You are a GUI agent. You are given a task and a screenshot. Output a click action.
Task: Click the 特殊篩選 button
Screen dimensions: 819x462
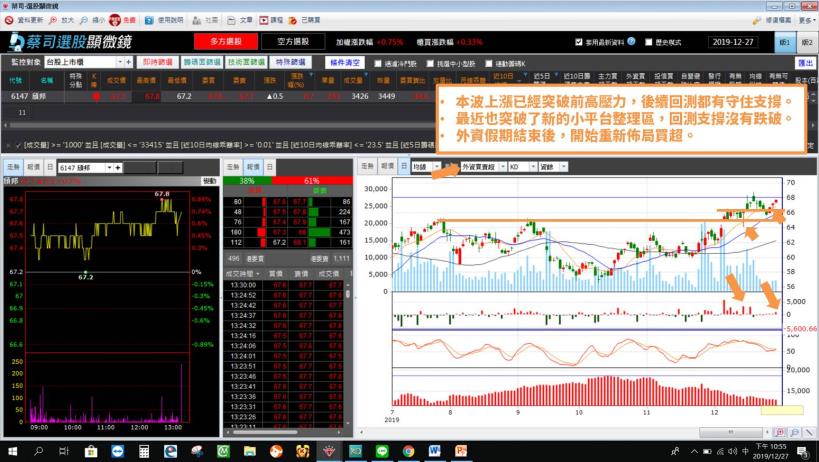click(x=290, y=62)
